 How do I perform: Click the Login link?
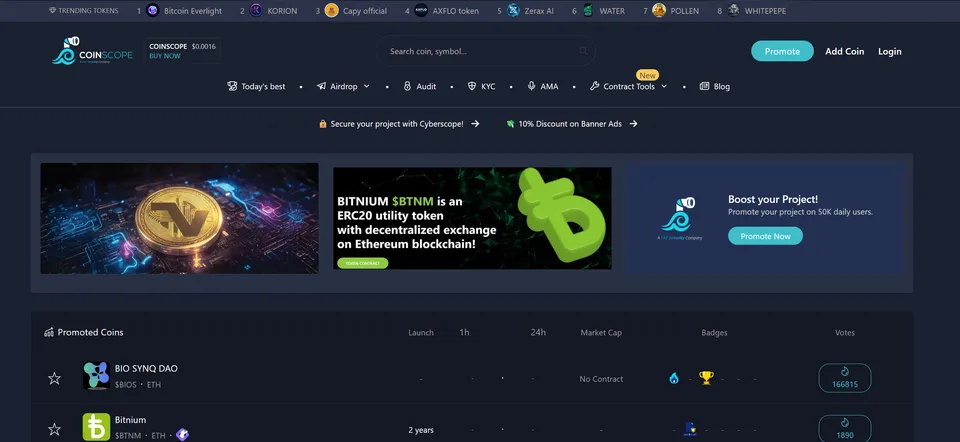point(890,51)
